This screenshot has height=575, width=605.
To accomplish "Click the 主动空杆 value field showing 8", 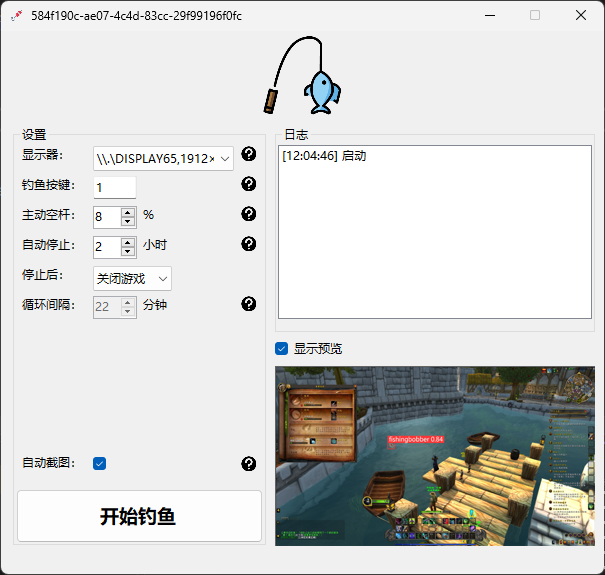I will click(107, 217).
